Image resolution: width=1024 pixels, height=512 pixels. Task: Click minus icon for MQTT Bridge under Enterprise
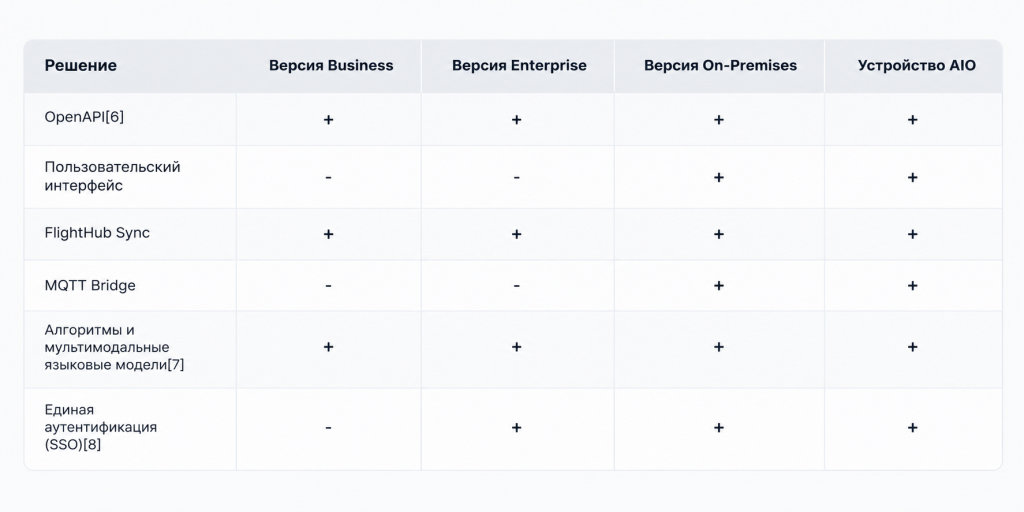pos(517,285)
